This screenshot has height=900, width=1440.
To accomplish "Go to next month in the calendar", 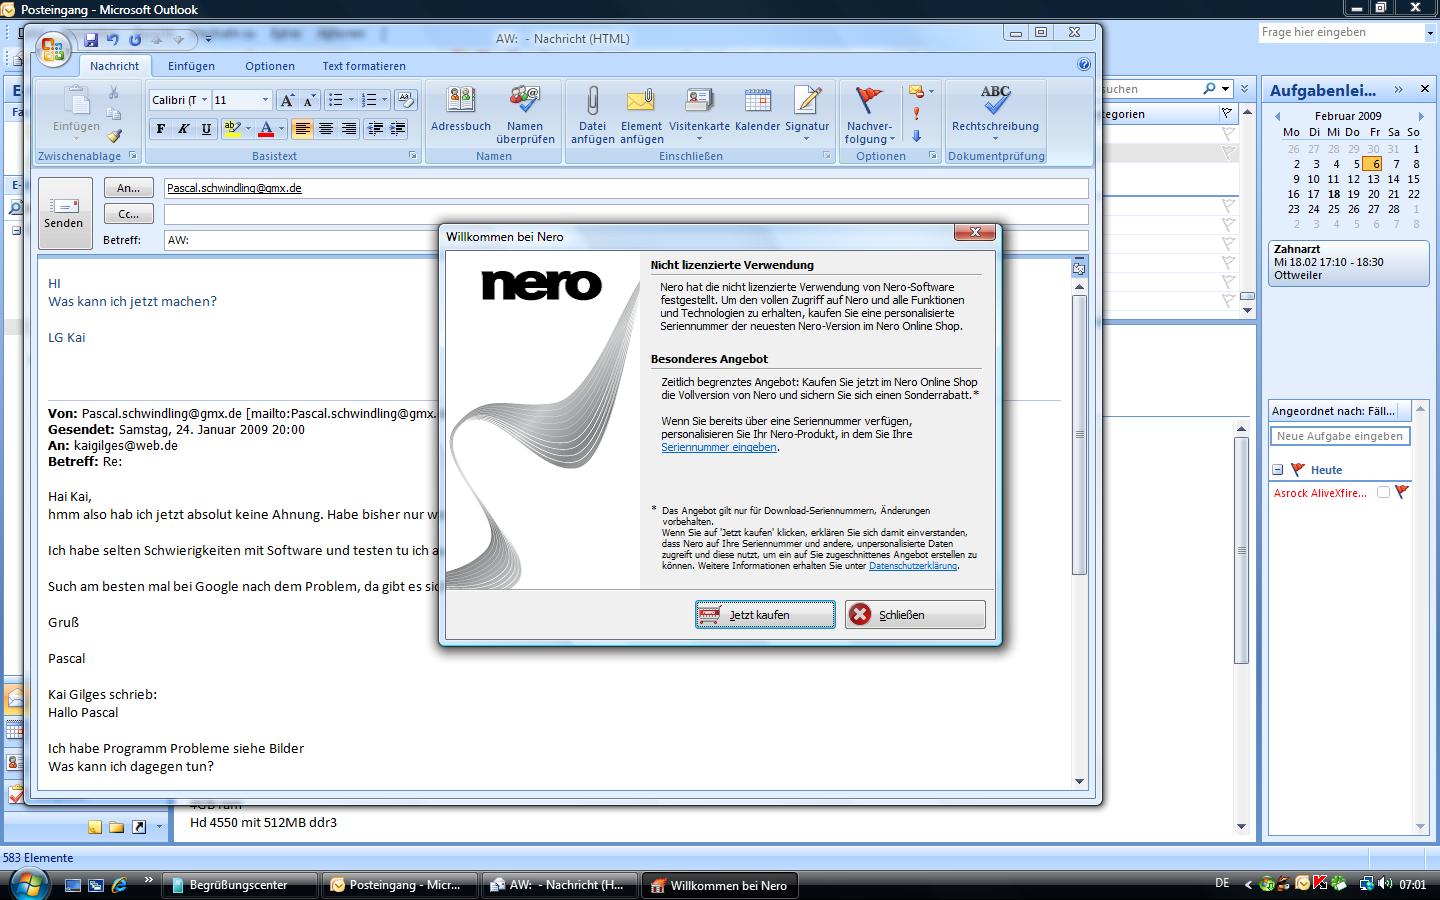I will pyautogui.click(x=1422, y=116).
